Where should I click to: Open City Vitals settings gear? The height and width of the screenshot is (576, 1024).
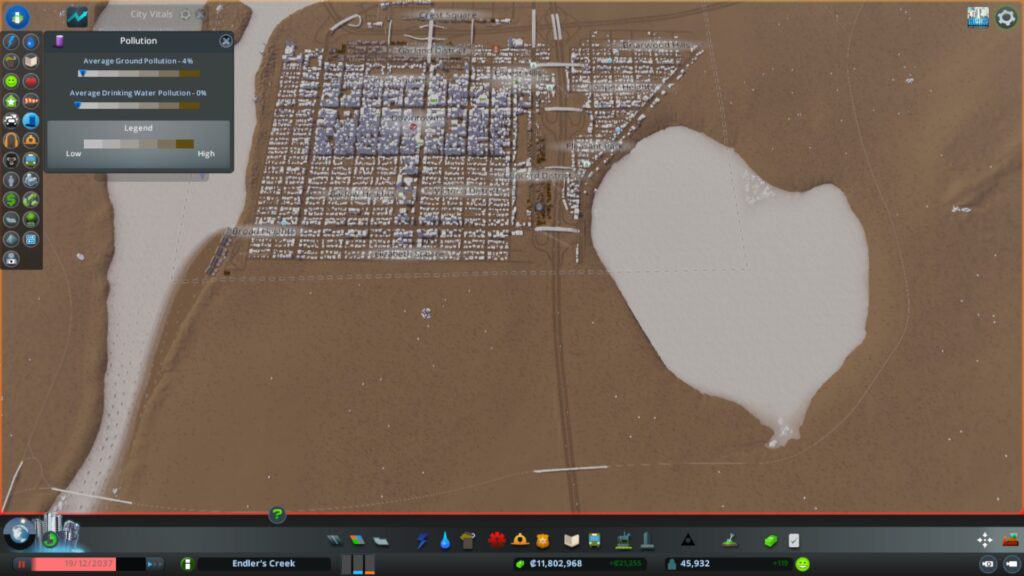185,14
